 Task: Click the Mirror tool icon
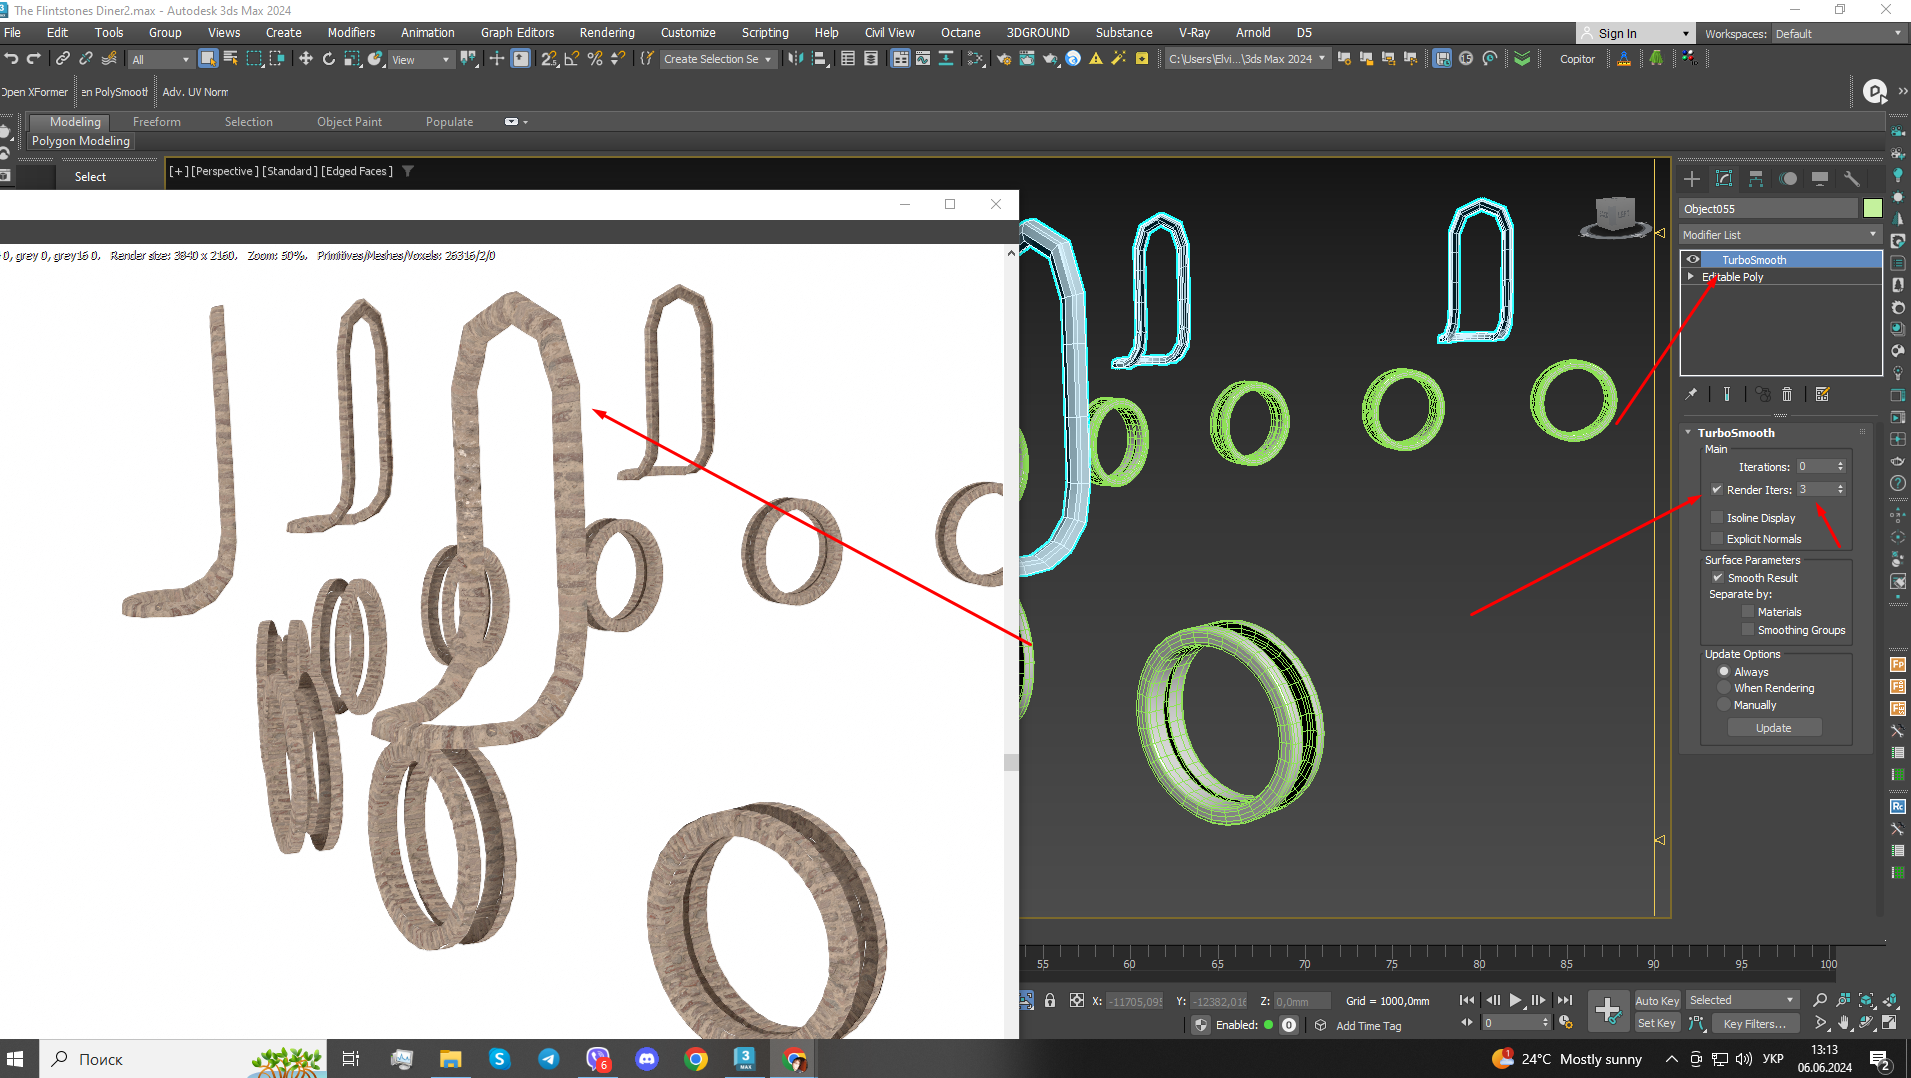point(796,59)
